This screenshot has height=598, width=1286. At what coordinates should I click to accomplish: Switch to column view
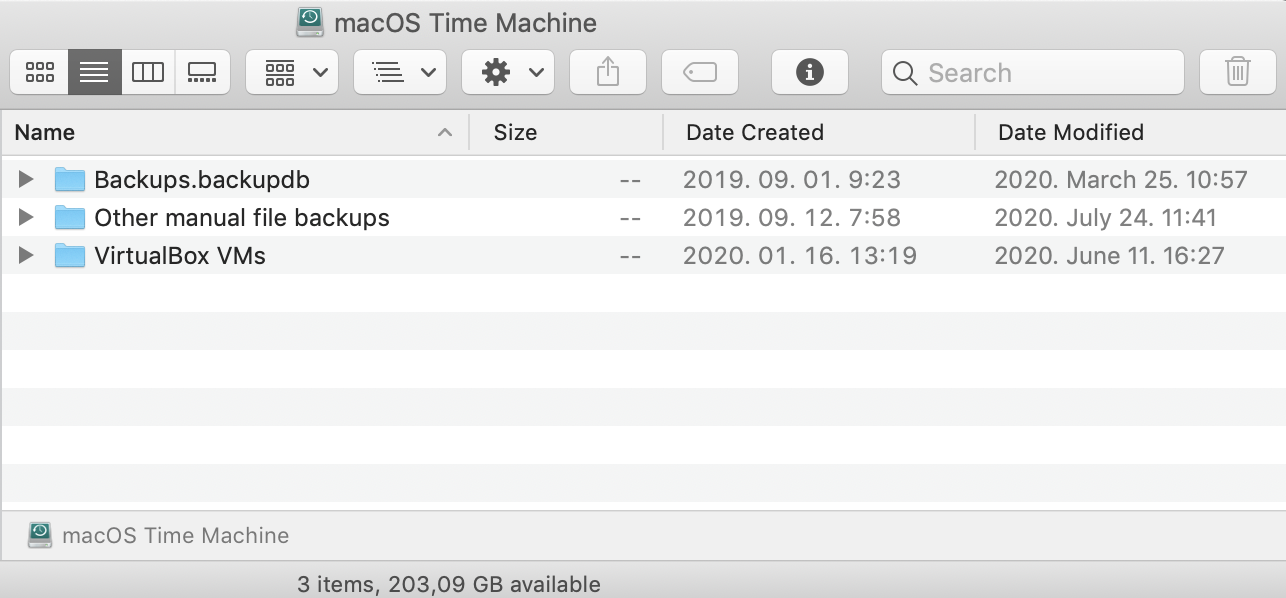[148, 72]
